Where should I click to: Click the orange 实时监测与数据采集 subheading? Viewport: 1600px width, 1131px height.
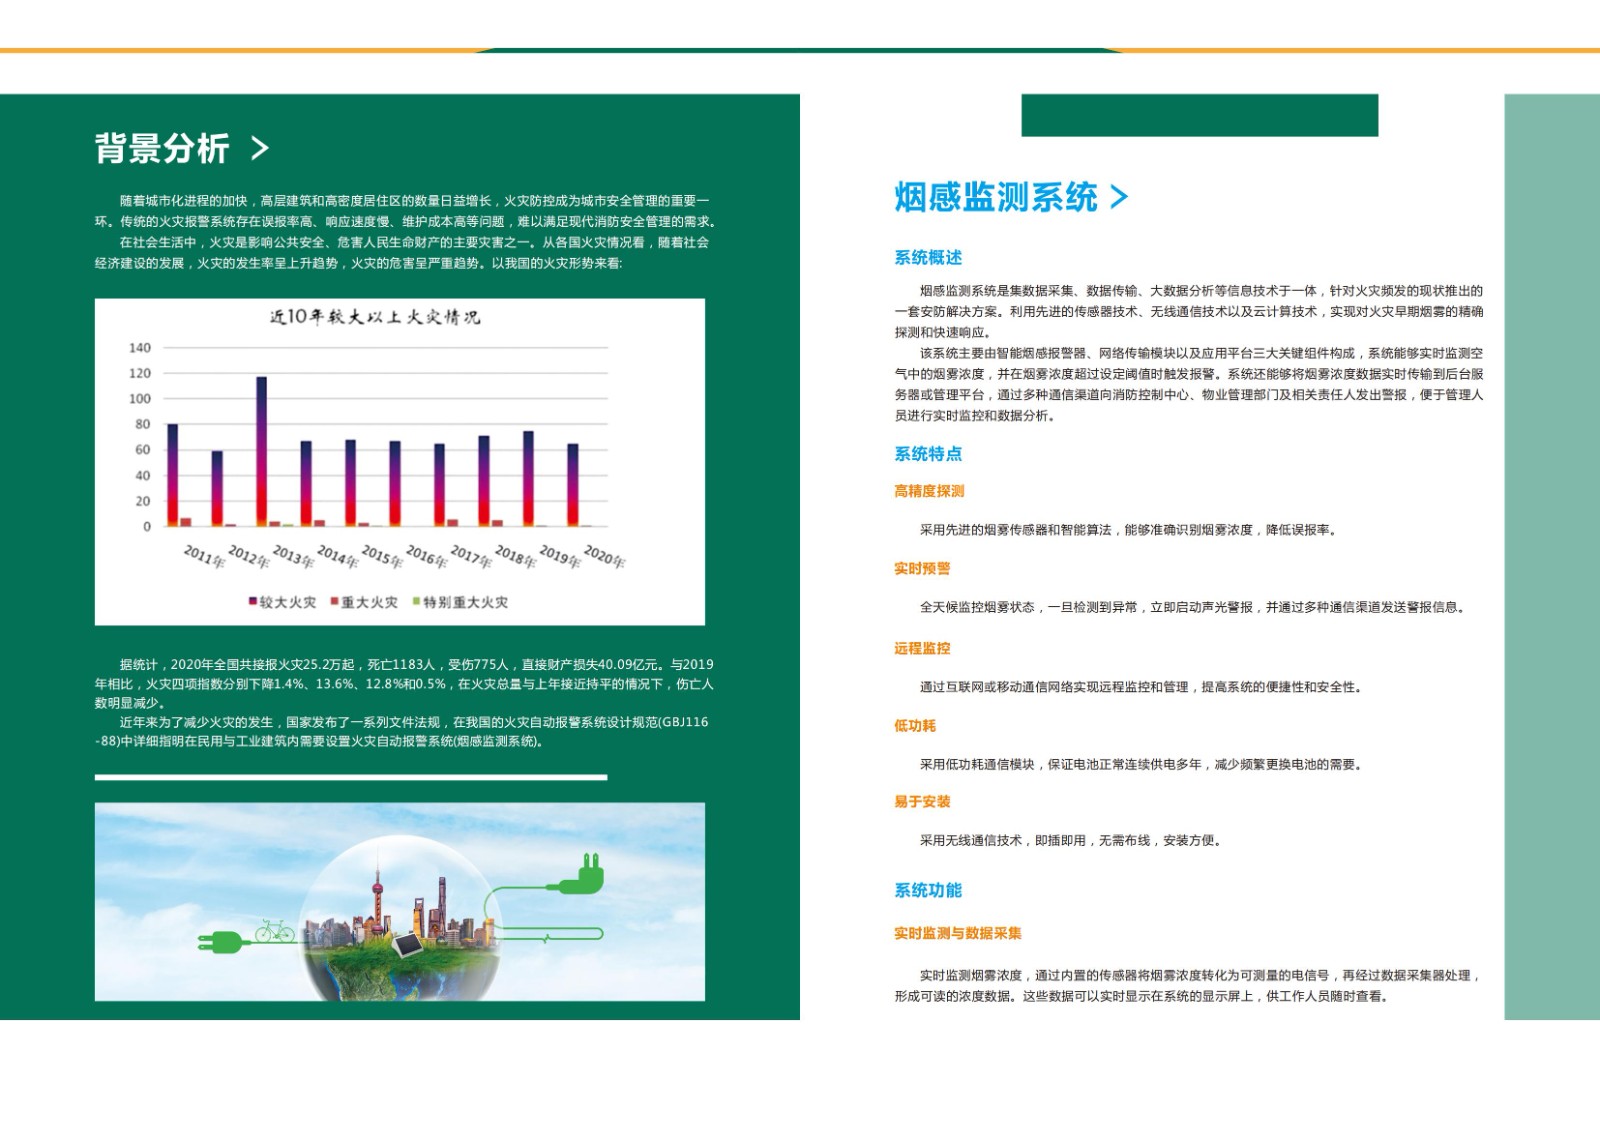click(957, 934)
